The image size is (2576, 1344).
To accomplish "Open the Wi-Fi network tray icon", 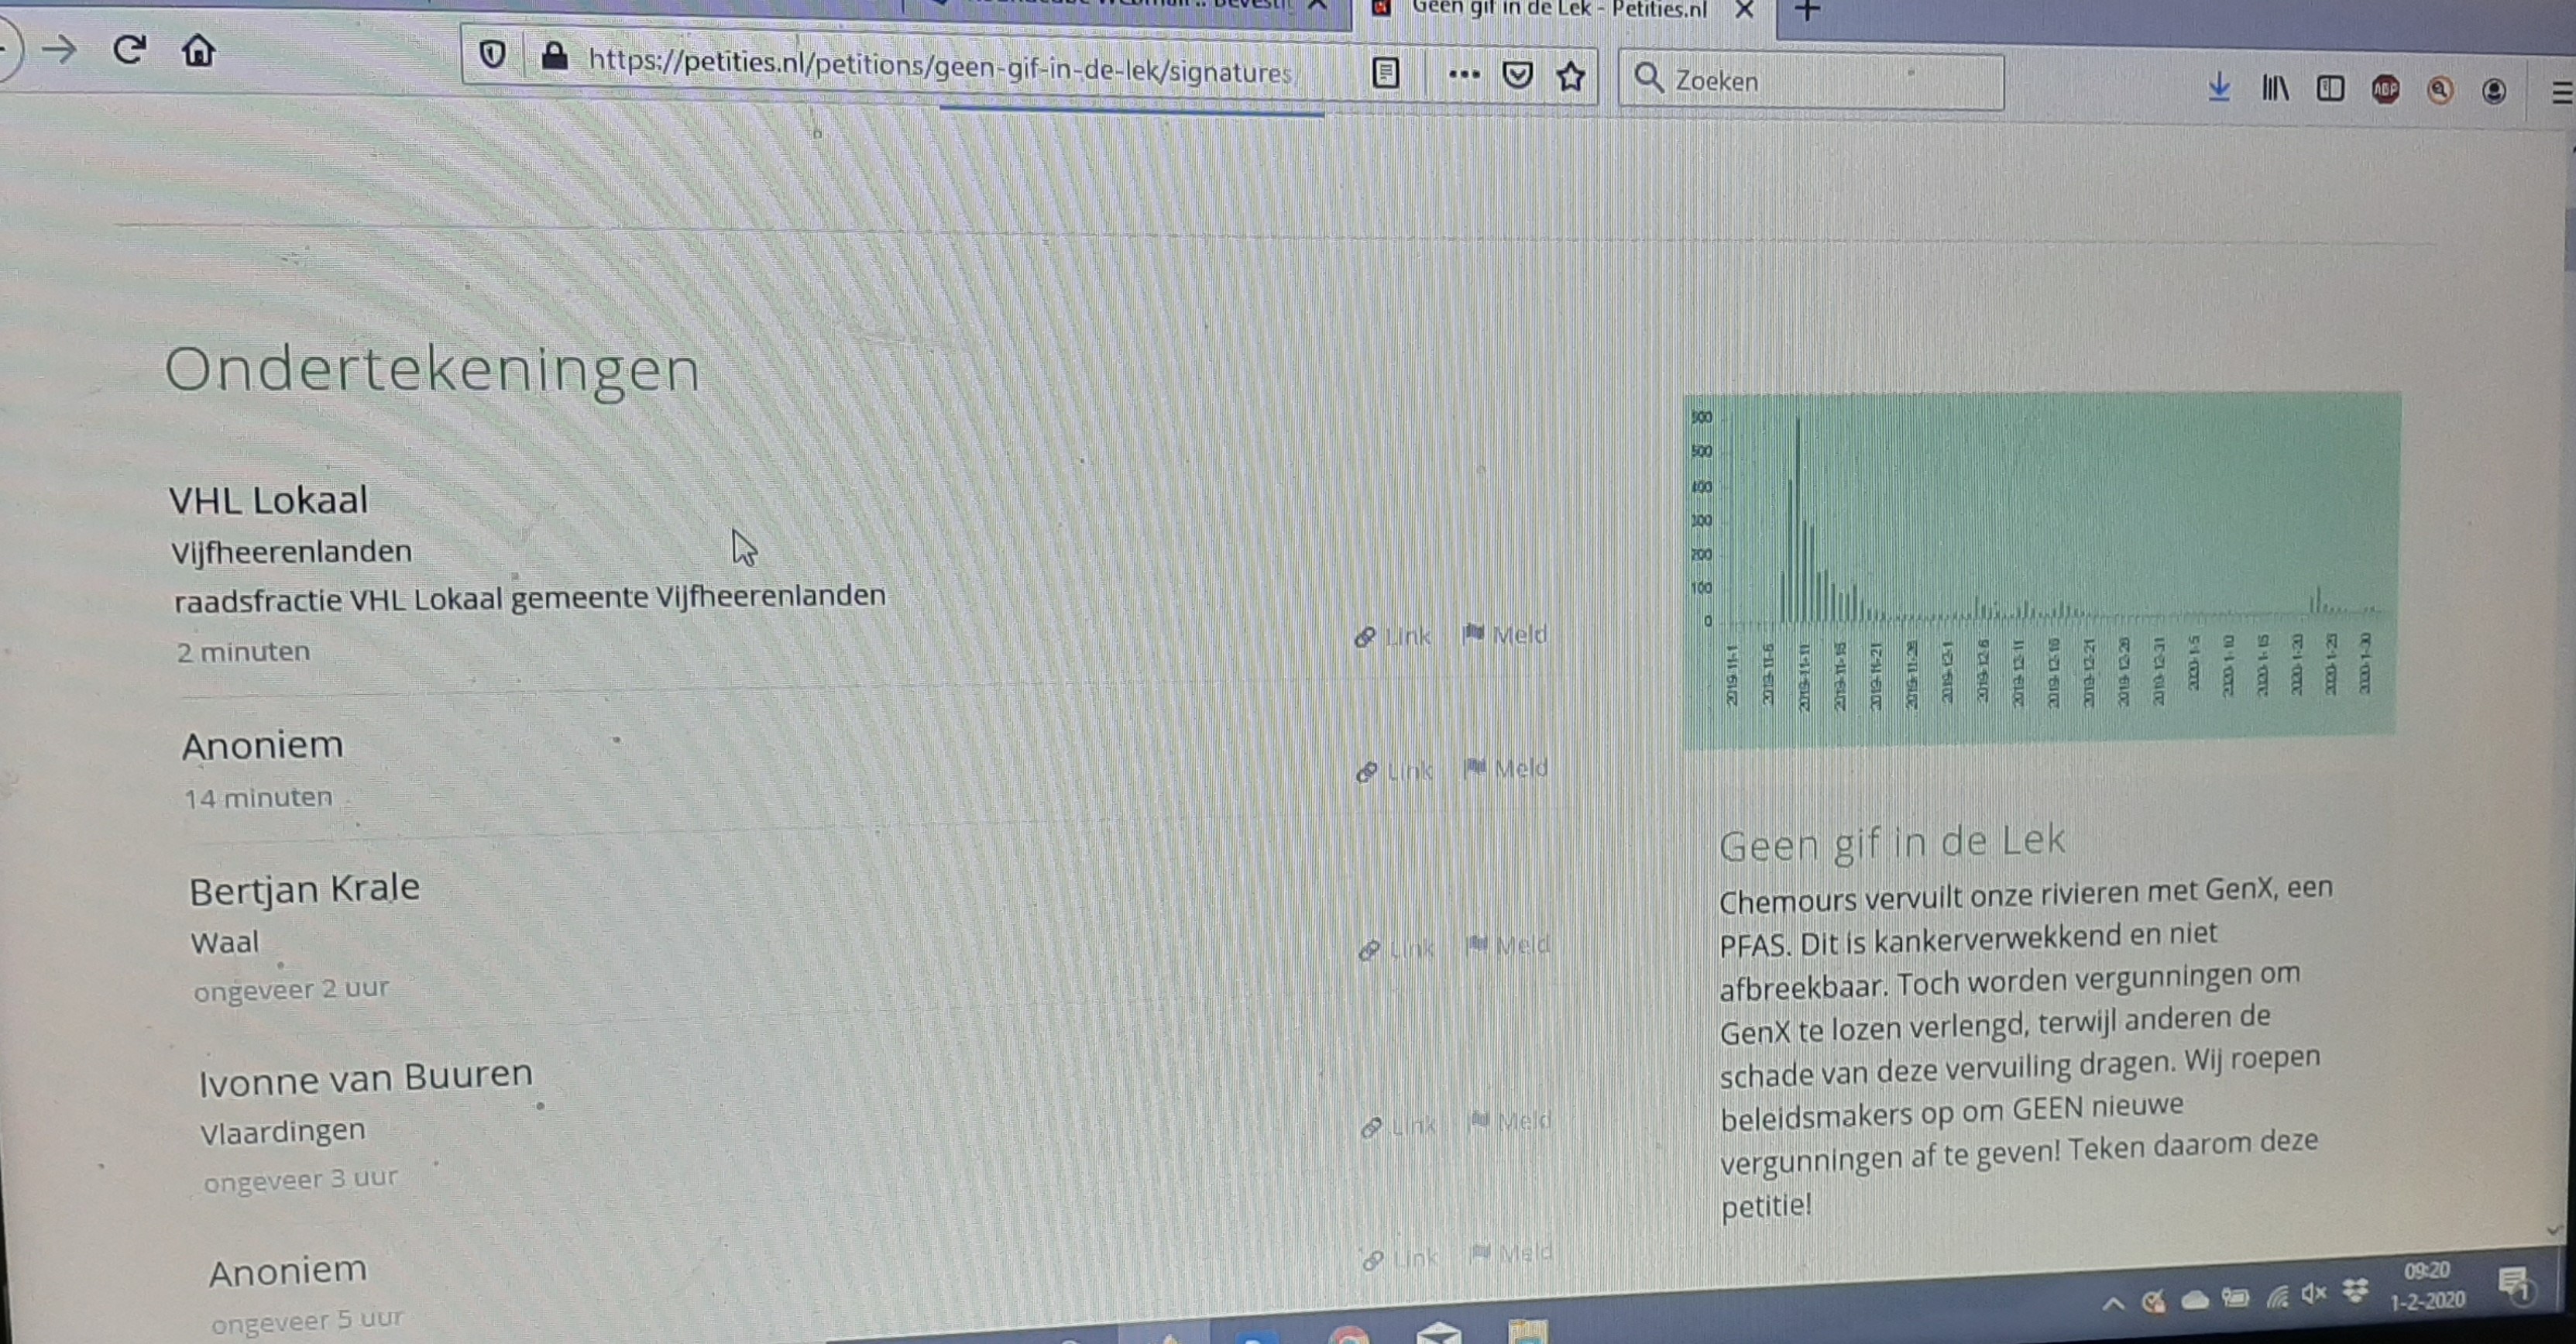I will click(2277, 1297).
